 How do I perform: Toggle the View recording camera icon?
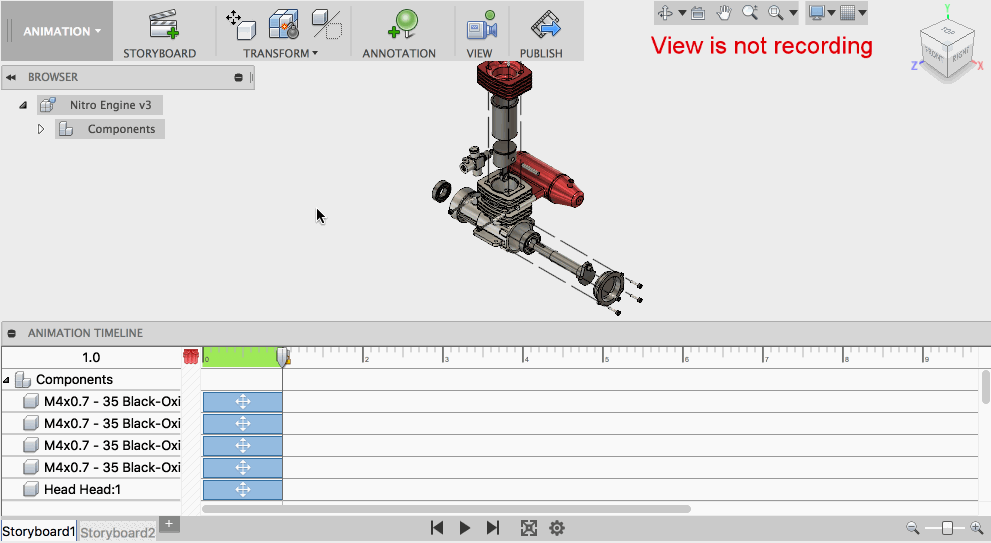point(480,24)
